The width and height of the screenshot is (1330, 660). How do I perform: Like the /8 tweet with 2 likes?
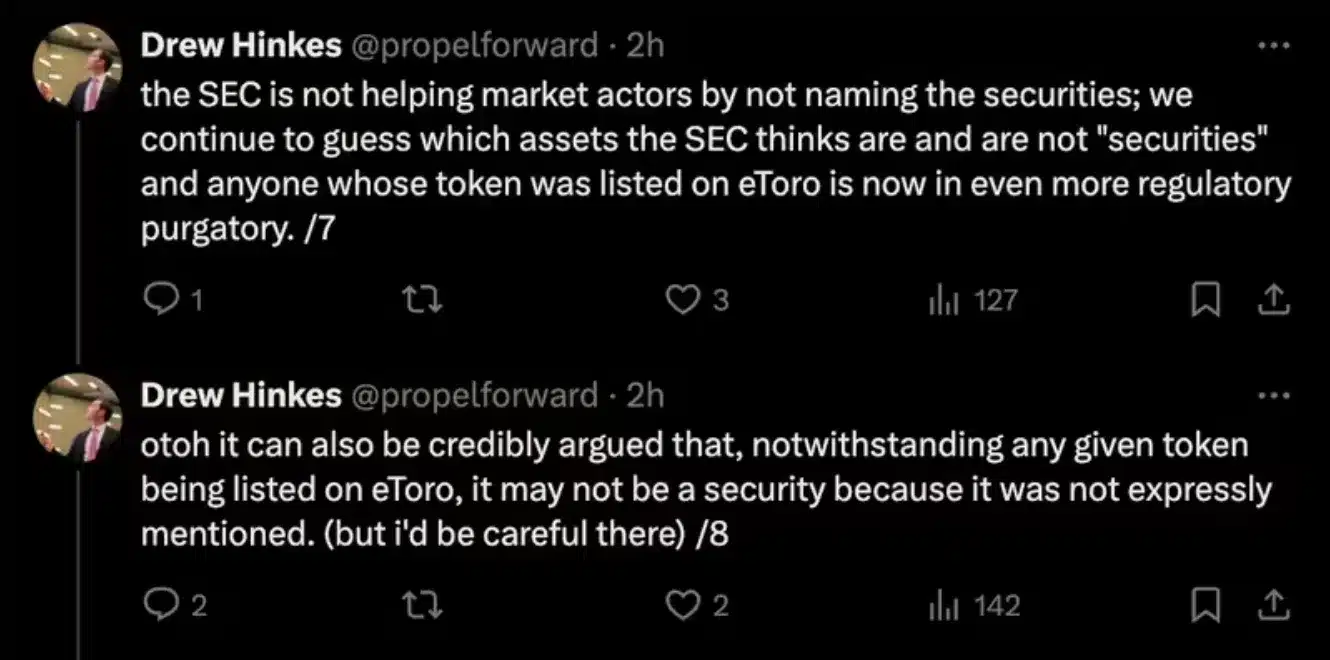685,605
